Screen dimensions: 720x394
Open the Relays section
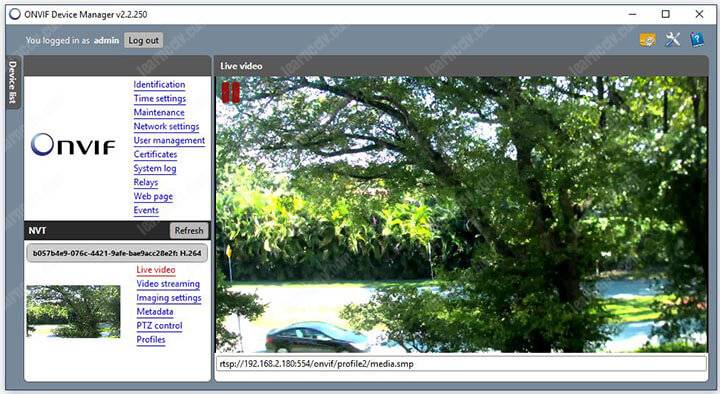pyautogui.click(x=146, y=183)
